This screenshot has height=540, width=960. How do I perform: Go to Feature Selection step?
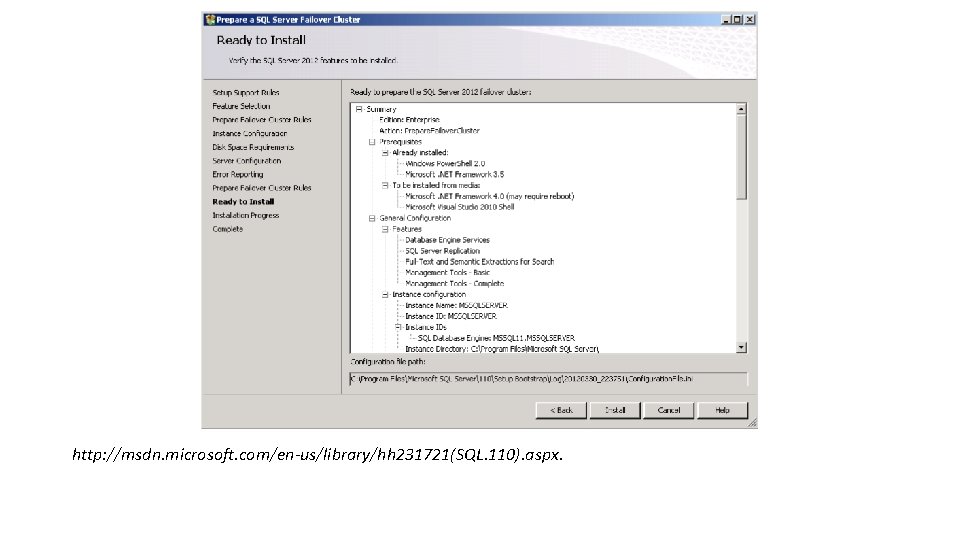pos(241,106)
